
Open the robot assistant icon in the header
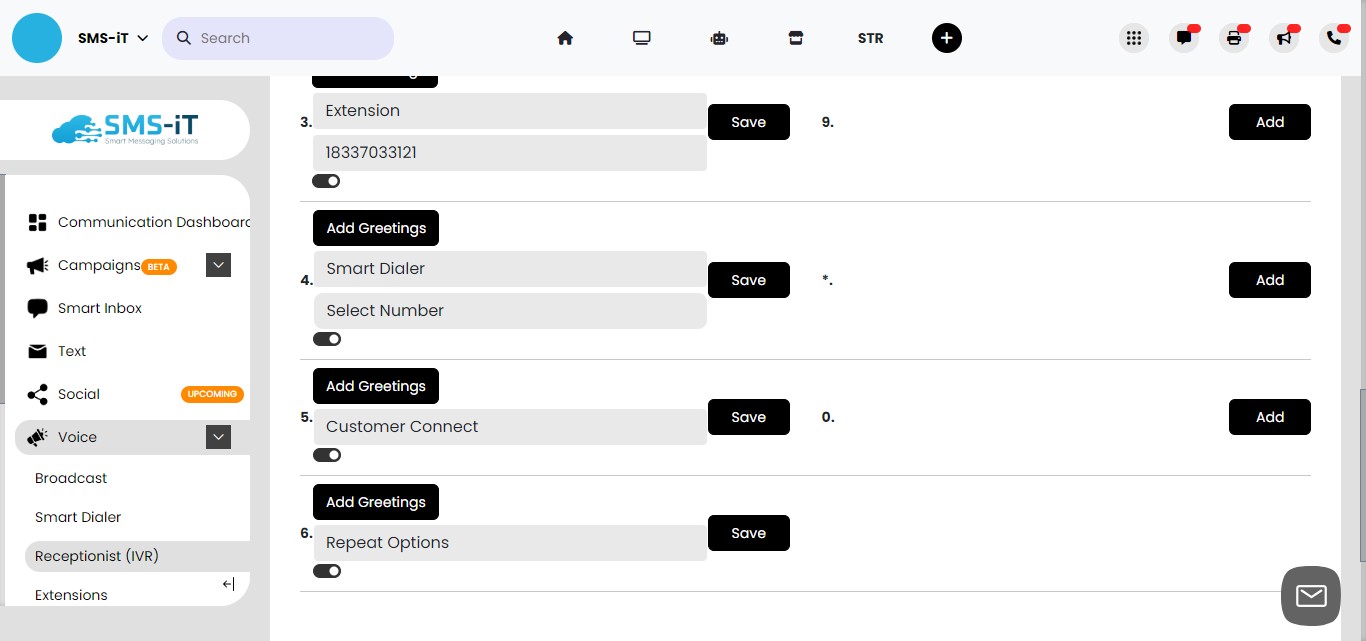[x=718, y=37]
